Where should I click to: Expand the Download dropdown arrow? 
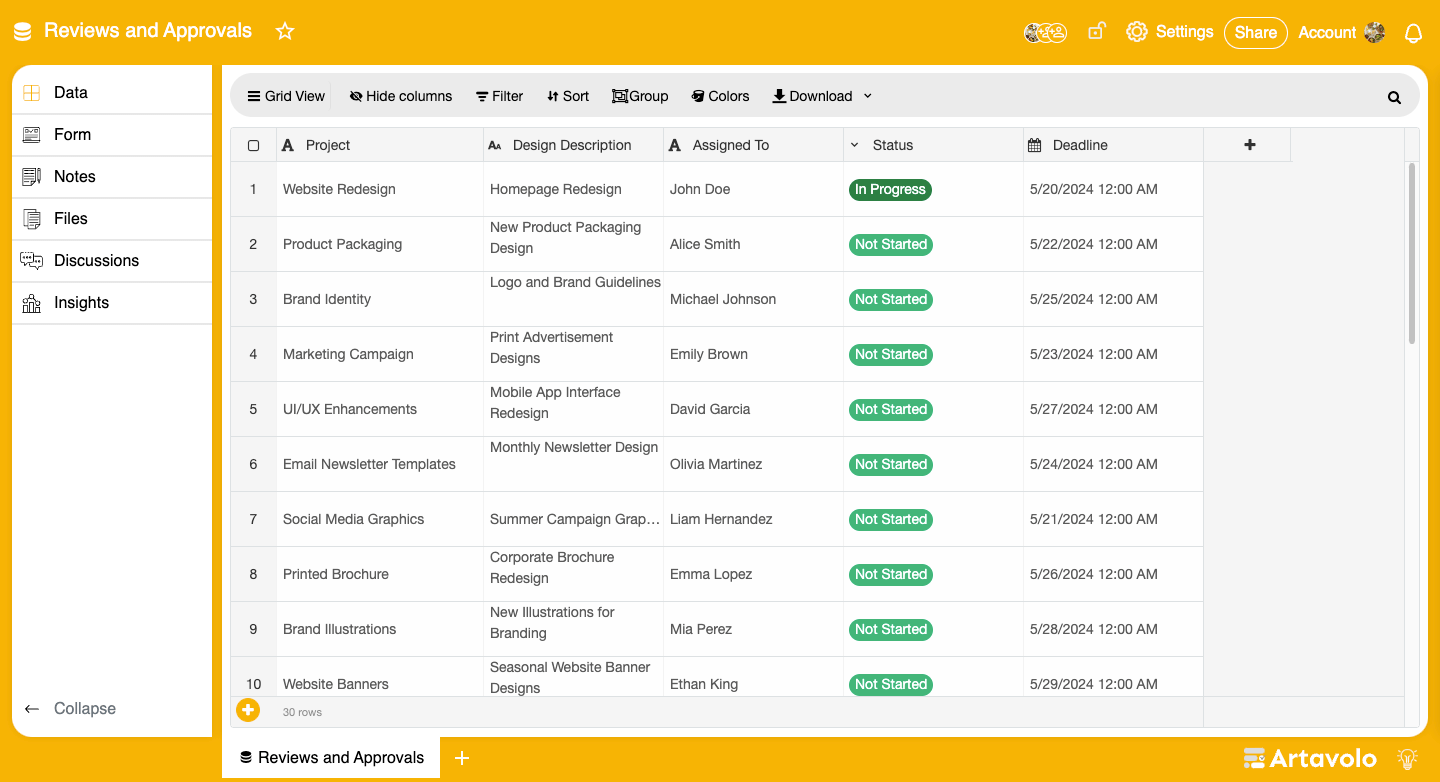pyautogui.click(x=867, y=96)
